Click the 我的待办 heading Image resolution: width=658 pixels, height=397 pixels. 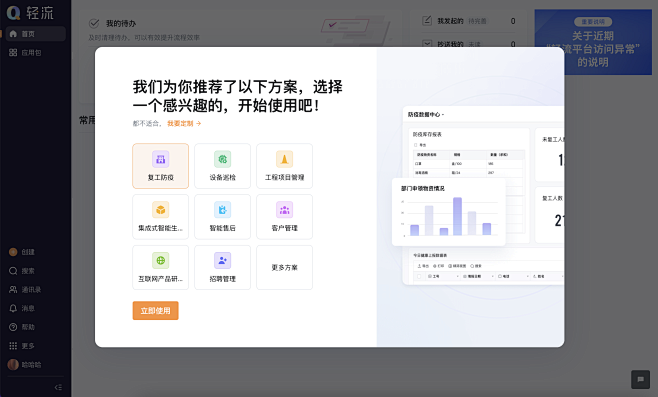[x=121, y=24]
